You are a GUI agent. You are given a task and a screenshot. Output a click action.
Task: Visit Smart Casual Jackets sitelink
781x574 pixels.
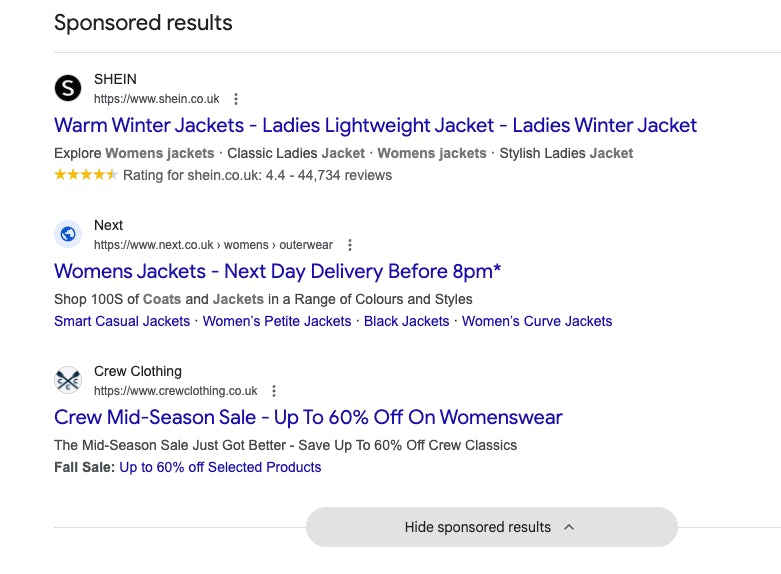tap(122, 321)
